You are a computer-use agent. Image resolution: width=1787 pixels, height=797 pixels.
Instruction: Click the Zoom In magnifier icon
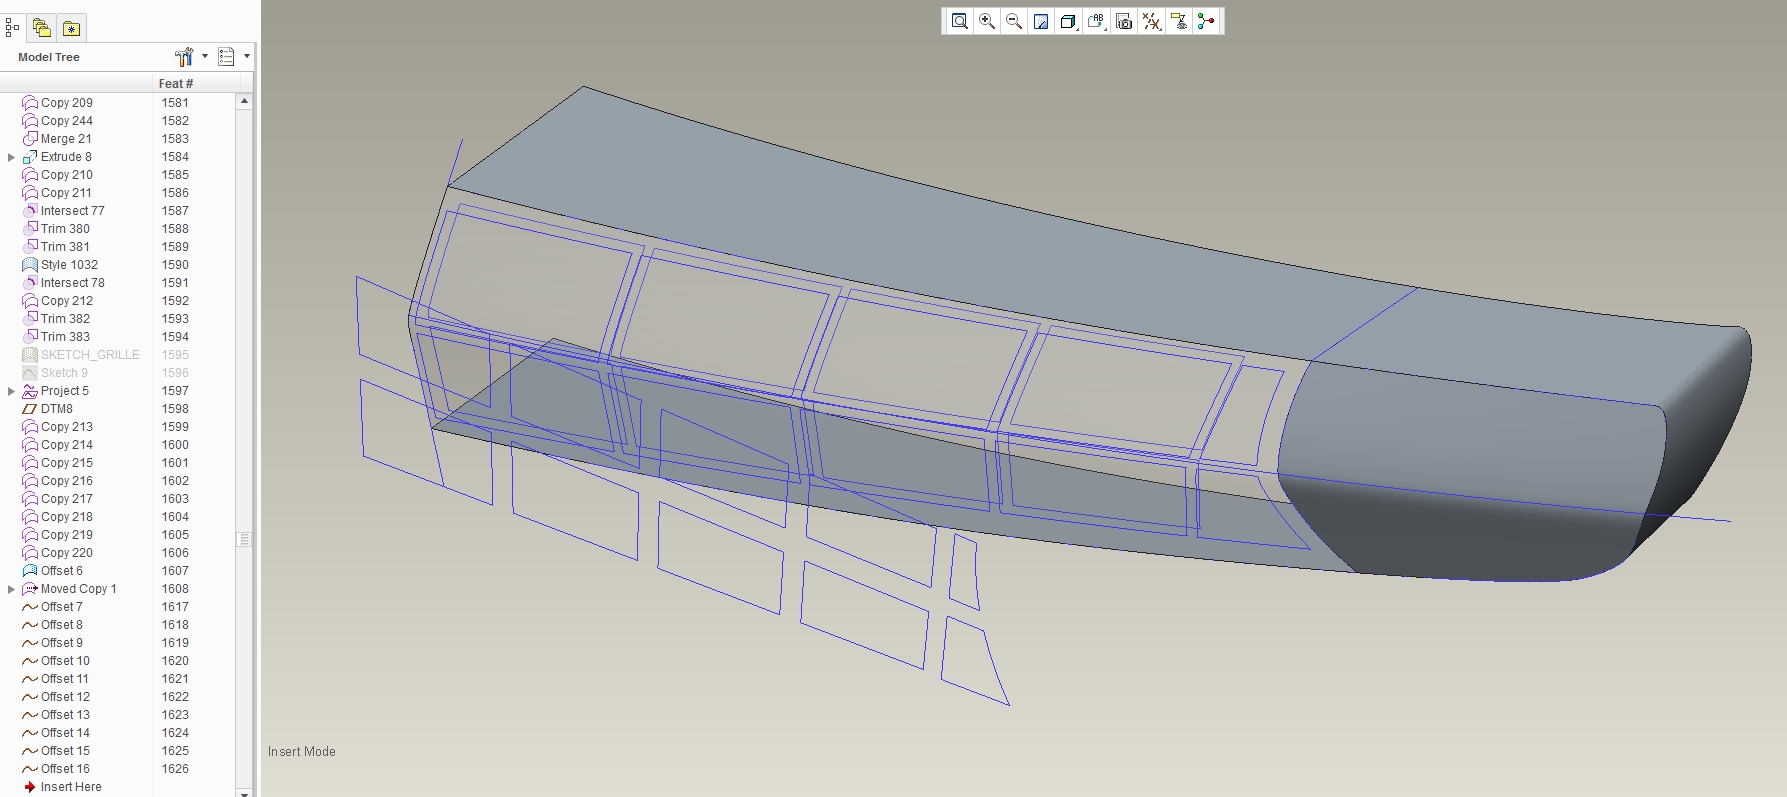987,21
